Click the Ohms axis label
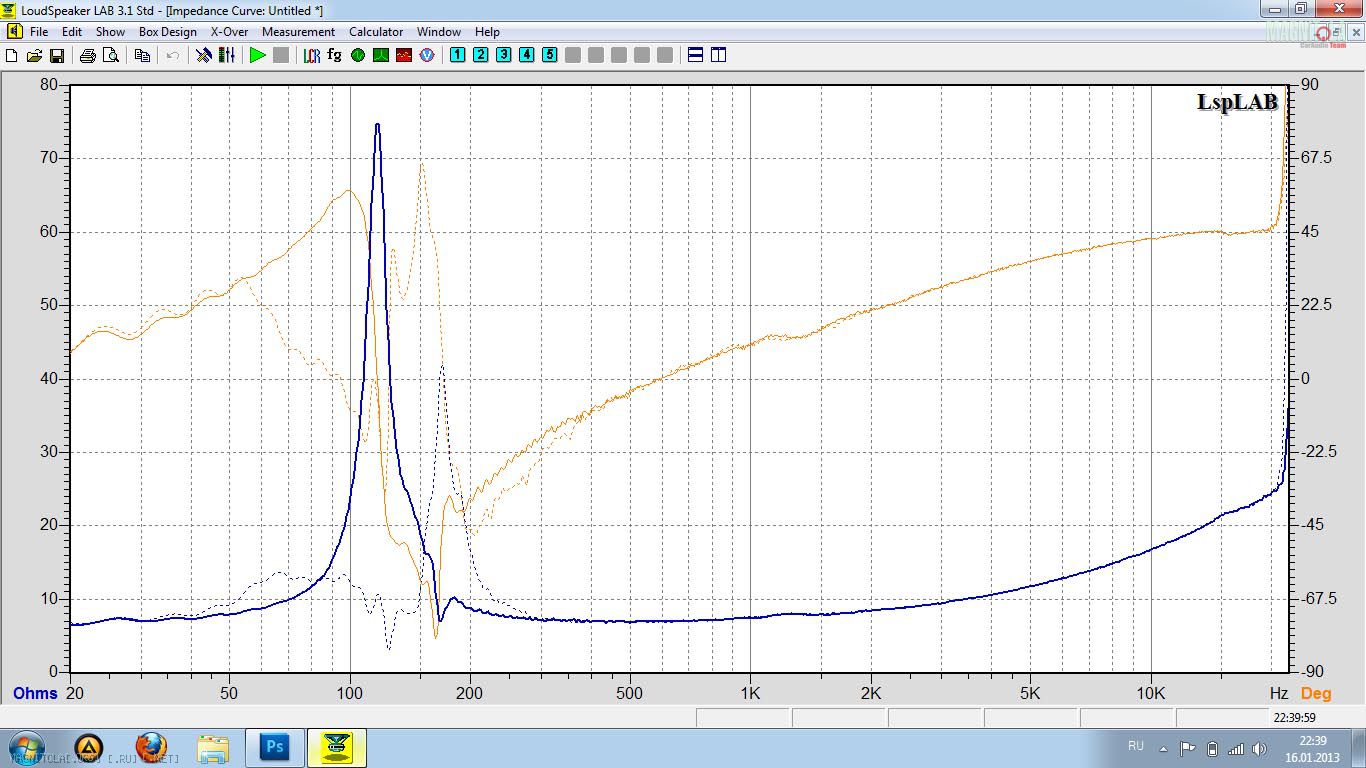The width and height of the screenshot is (1366, 768). click(35, 693)
